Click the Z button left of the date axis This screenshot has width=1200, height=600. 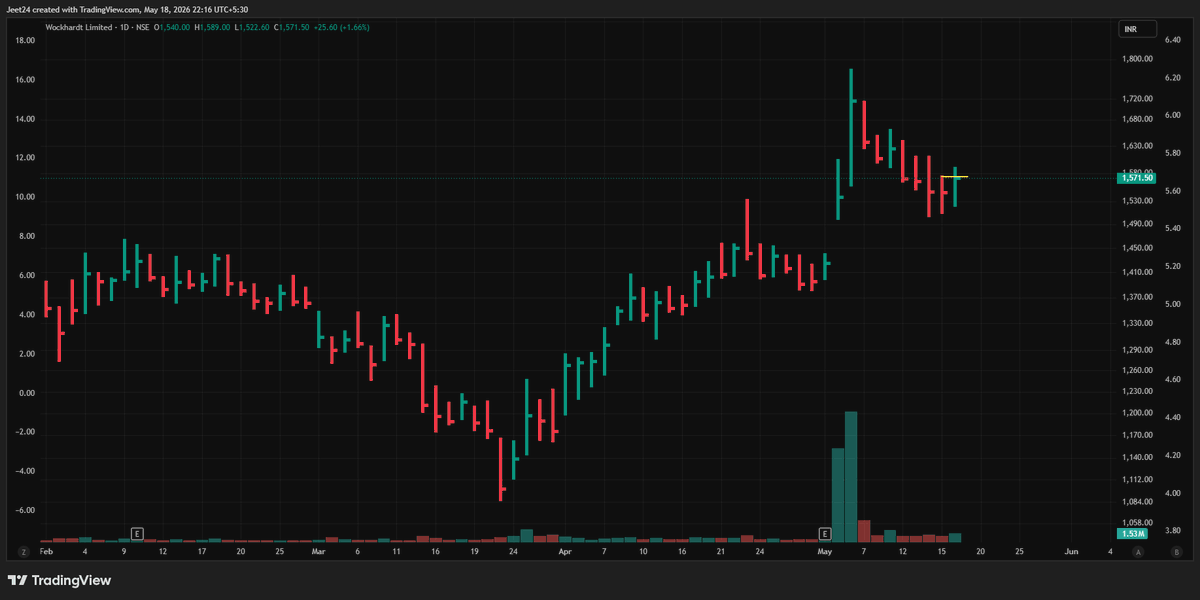pyautogui.click(x=22, y=551)
